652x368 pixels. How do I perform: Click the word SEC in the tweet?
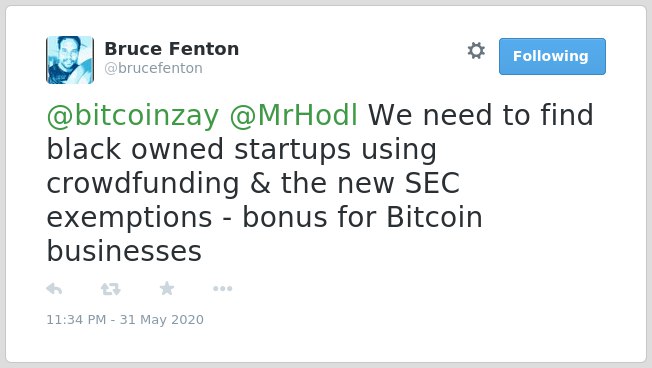point(432,183)
